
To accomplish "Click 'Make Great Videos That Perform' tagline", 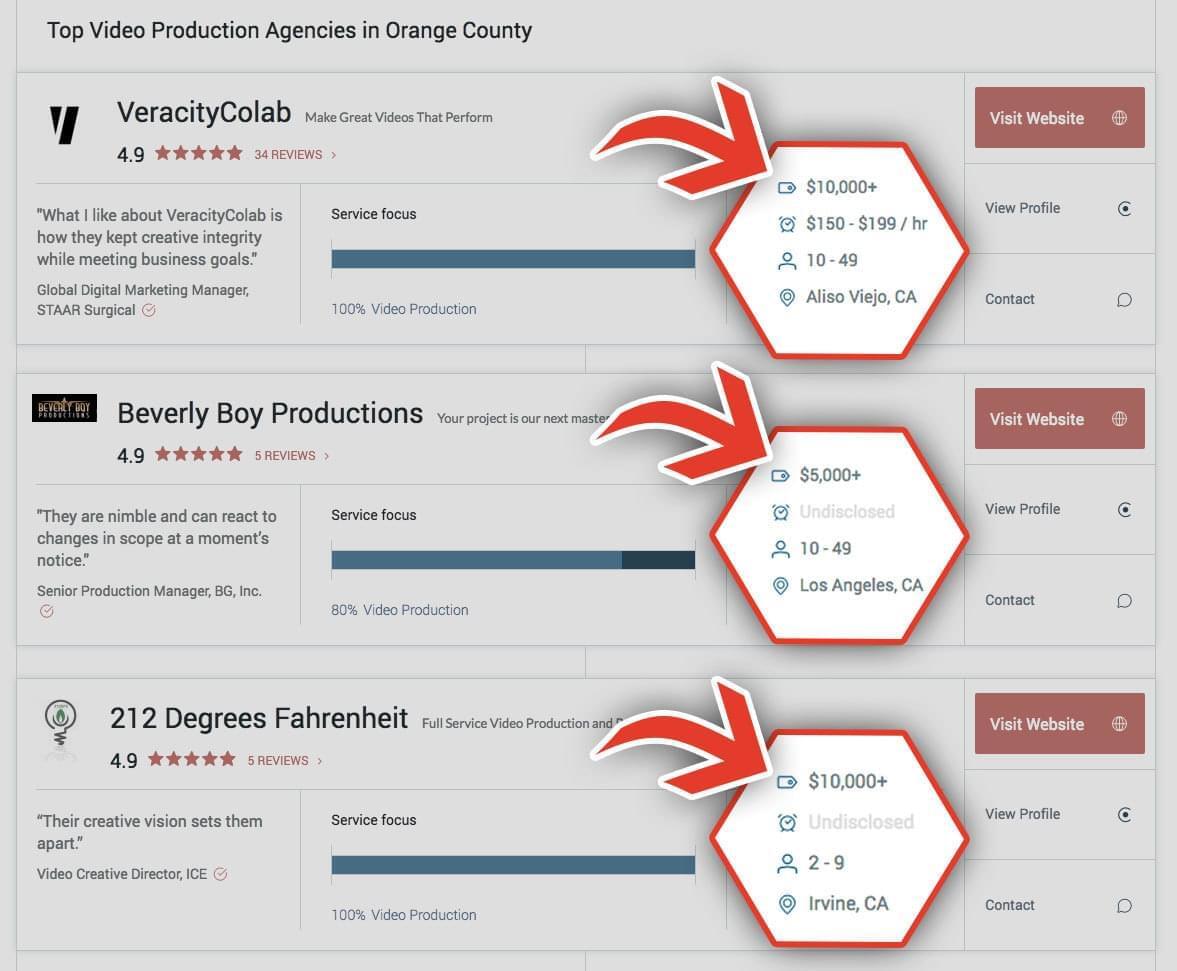I will [x=399, y=118].
